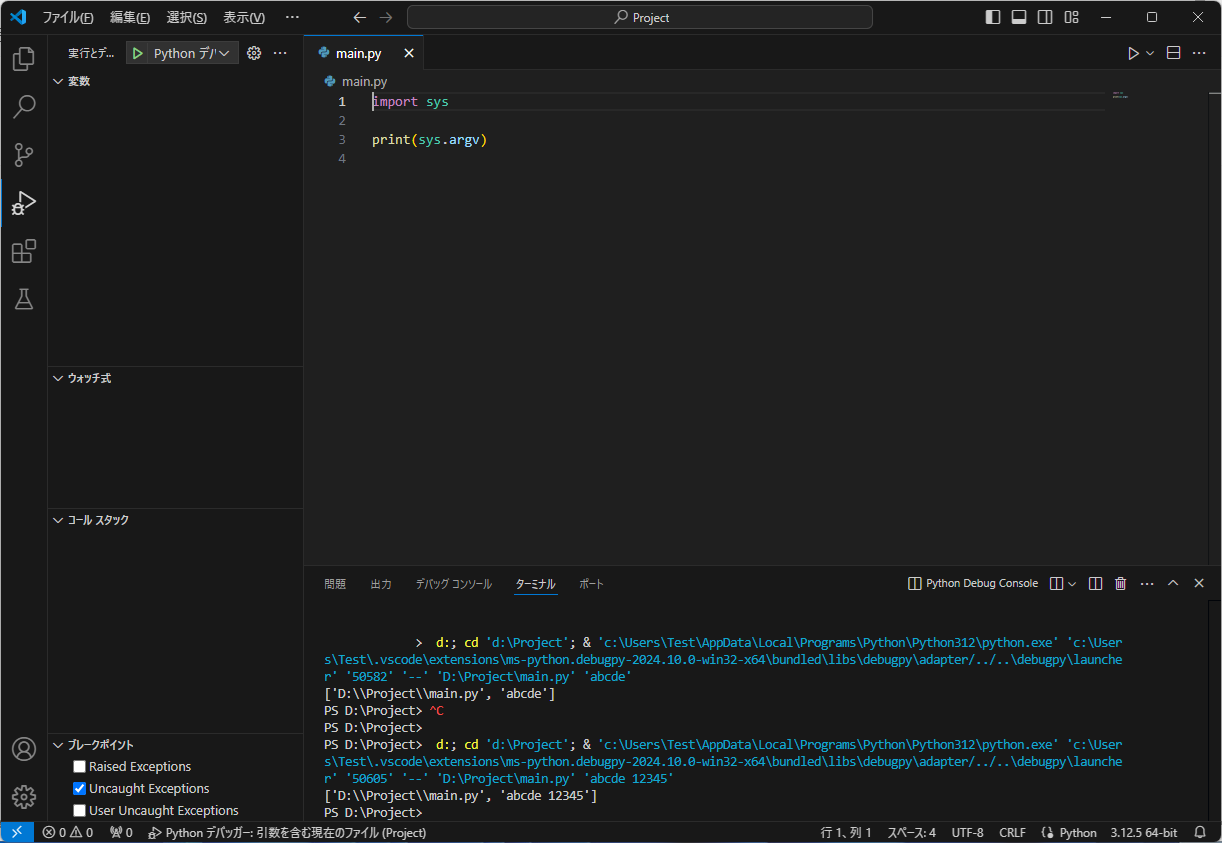Navigate back with the left arrow

359,17
